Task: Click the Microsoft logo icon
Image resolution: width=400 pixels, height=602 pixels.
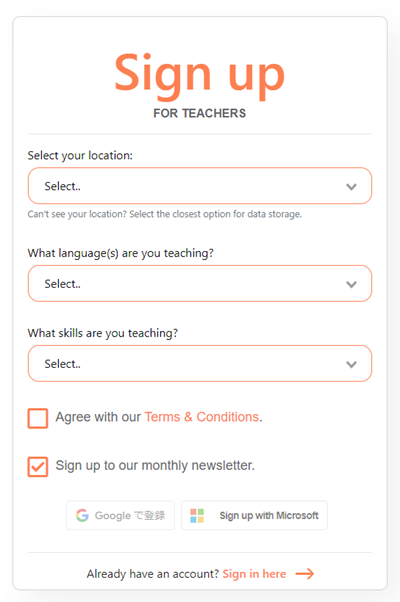Action: (x=197, y=515)
